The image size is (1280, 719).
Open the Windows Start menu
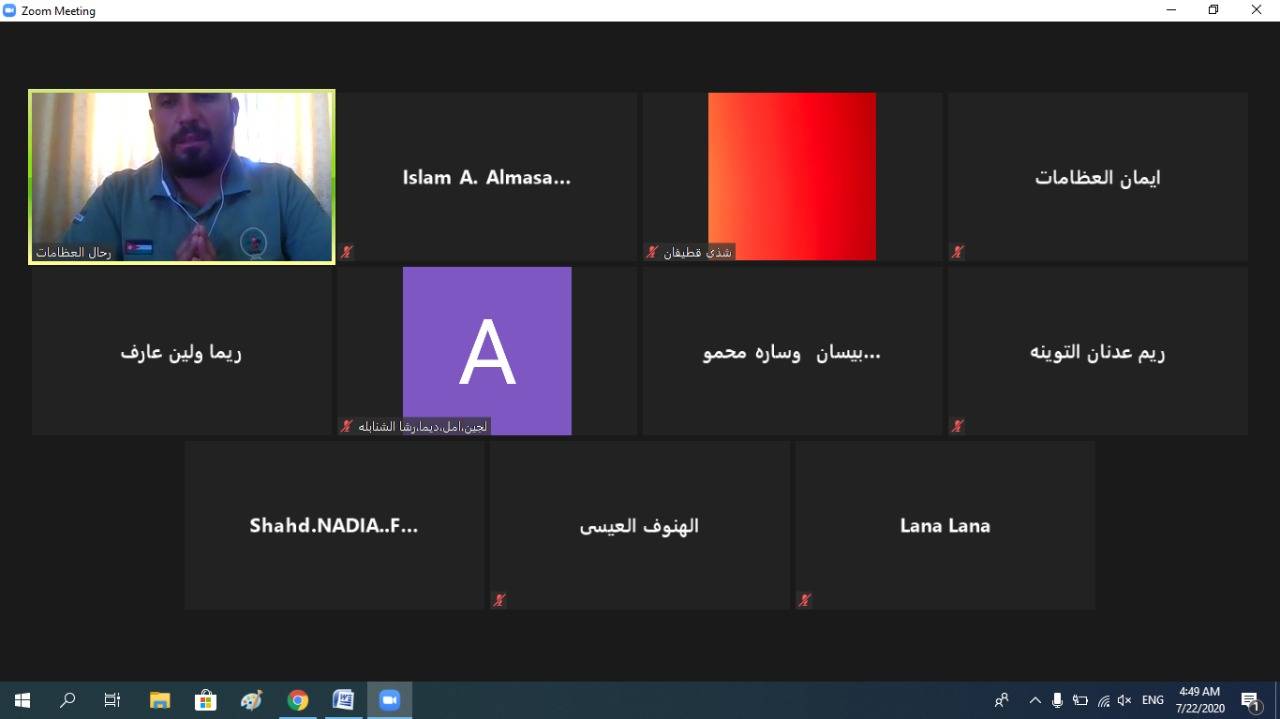pos(22,700)
